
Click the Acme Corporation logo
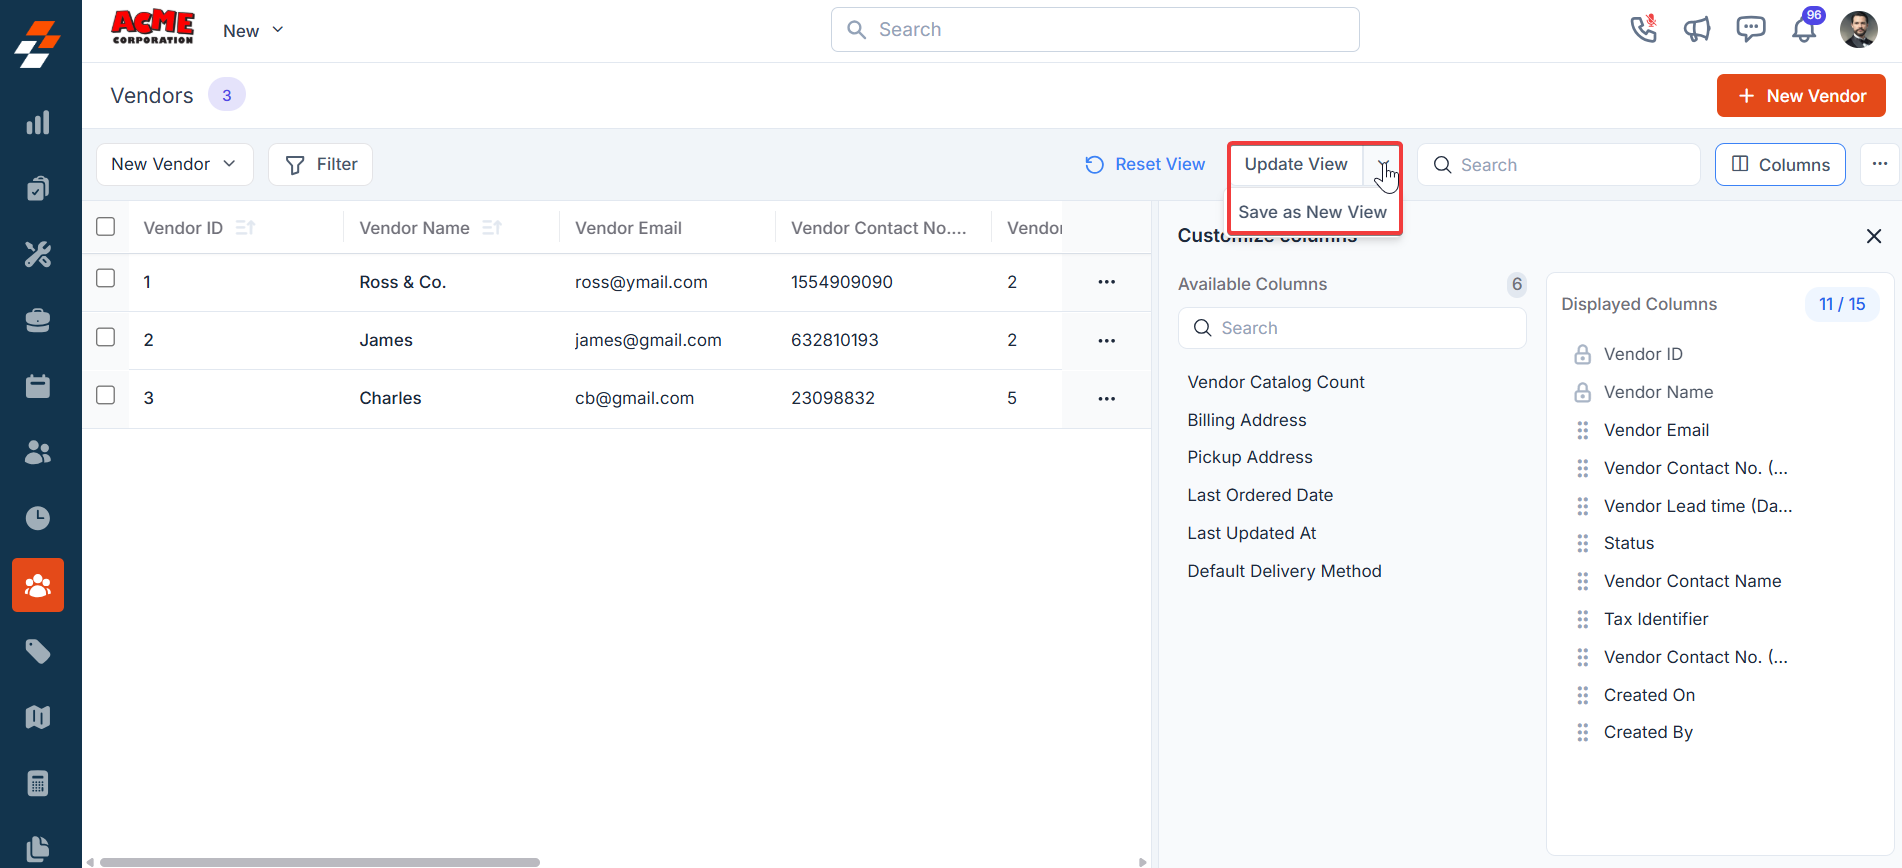pos(153,27)
